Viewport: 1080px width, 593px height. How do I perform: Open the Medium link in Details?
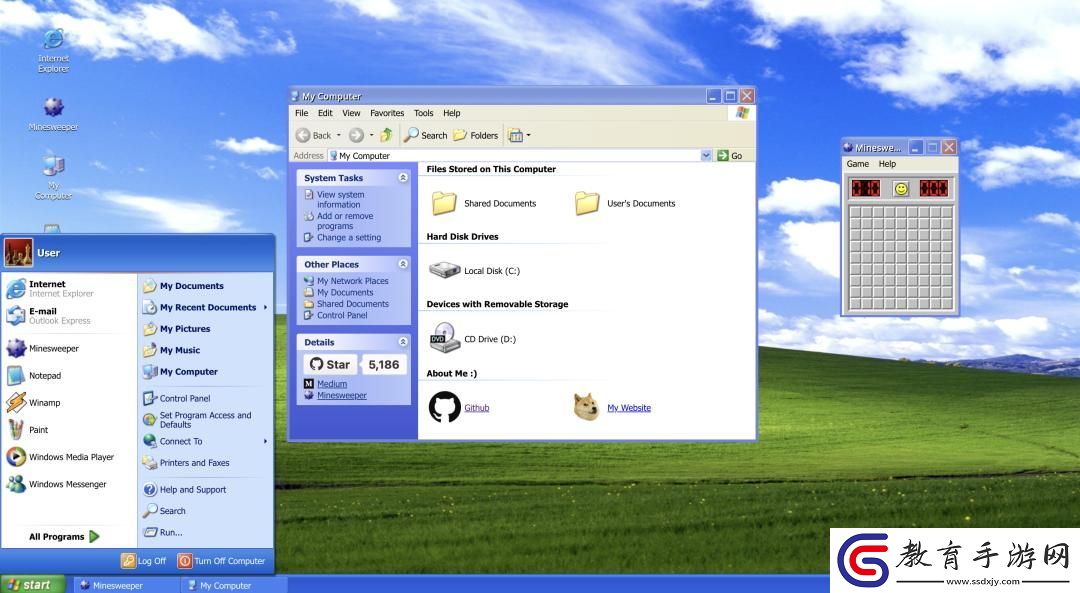(332, 384)
